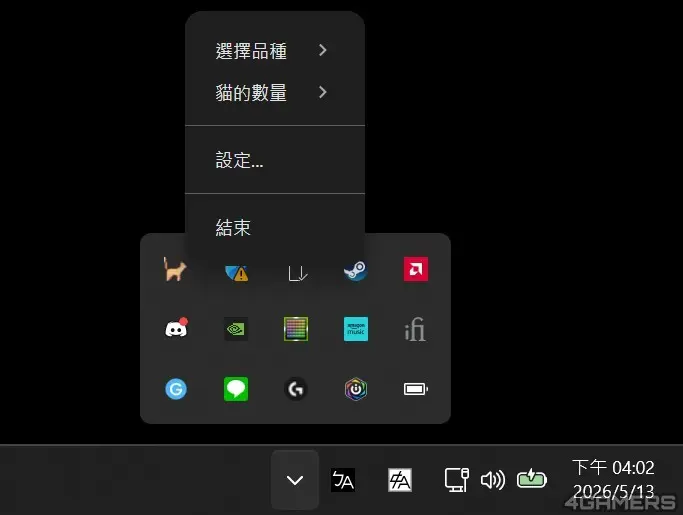This screenshot has width=683, height=515.
Task: Collapse the hidden icons tray chevron
Action: [x=295, y=480]
